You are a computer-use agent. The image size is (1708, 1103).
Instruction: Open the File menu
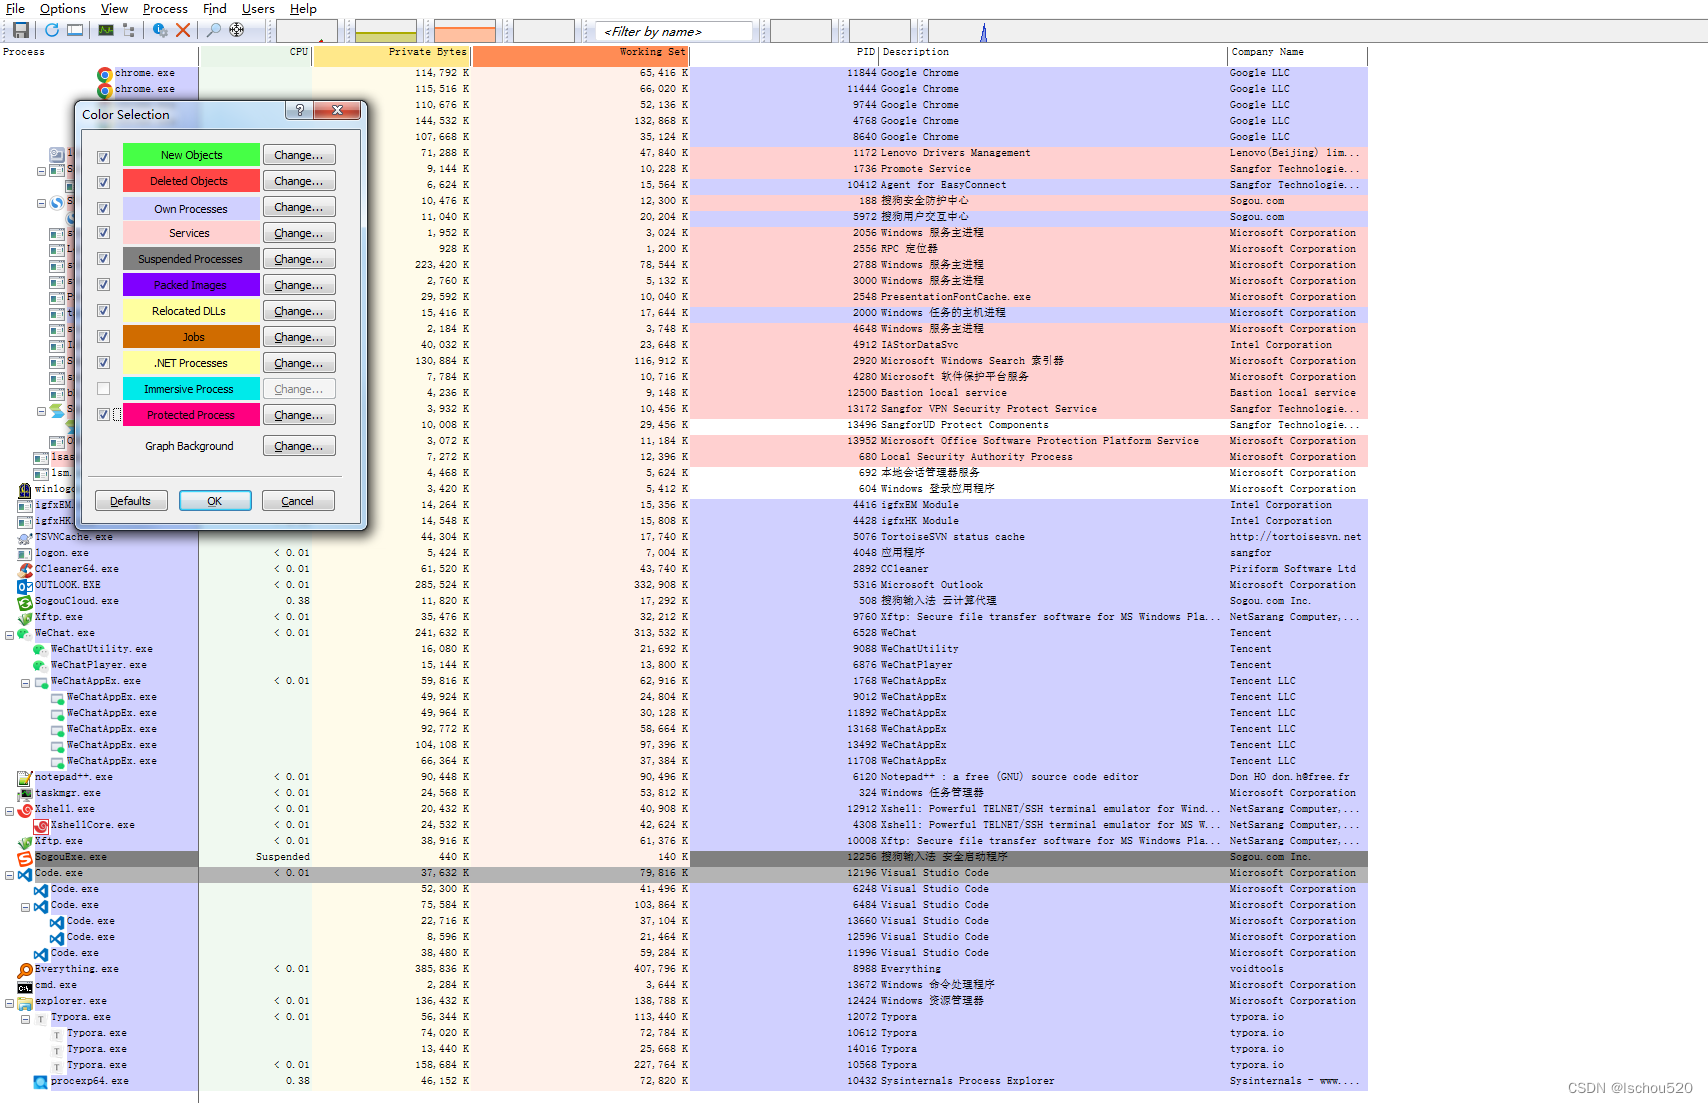click(15, 8)
